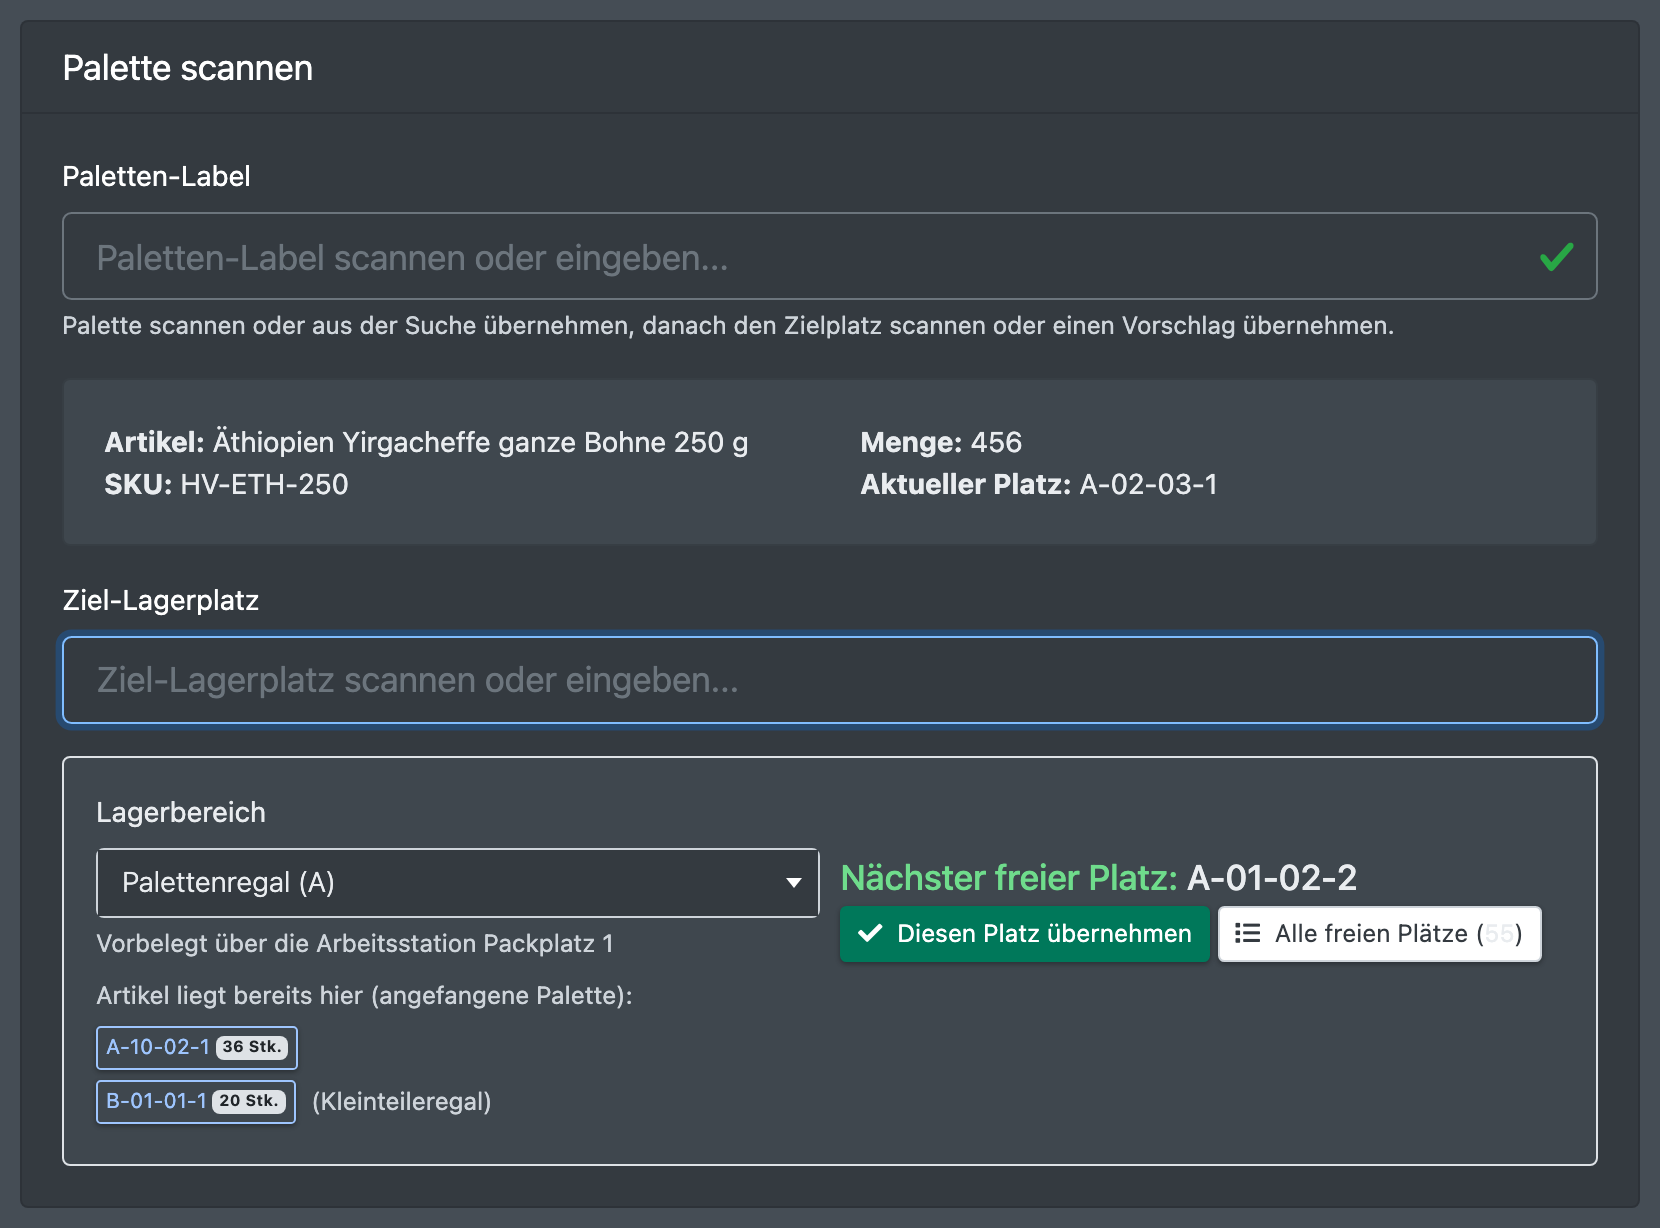Click the help text below Paletten-Label
The width and height of the screenshot is (1660, 1228).
click(x=728, y=326)
